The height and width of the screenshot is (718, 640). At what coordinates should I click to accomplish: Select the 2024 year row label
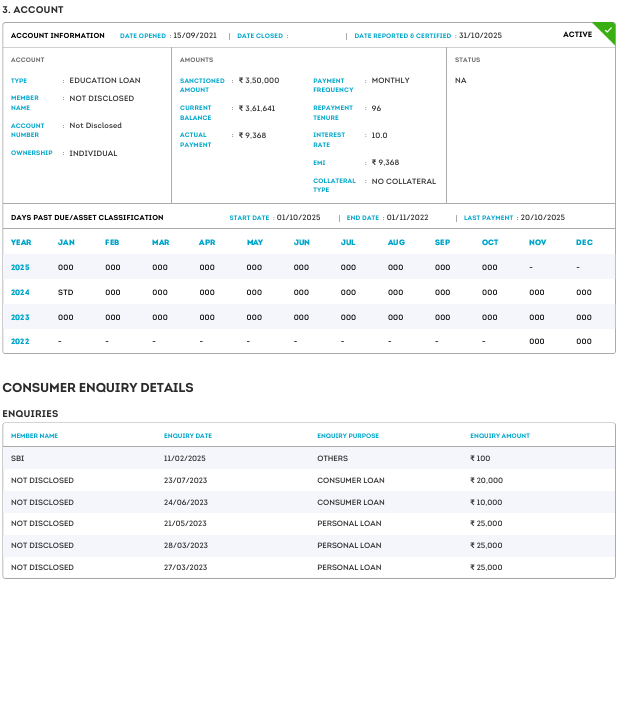pyautogui.click(x=20, y=292)
